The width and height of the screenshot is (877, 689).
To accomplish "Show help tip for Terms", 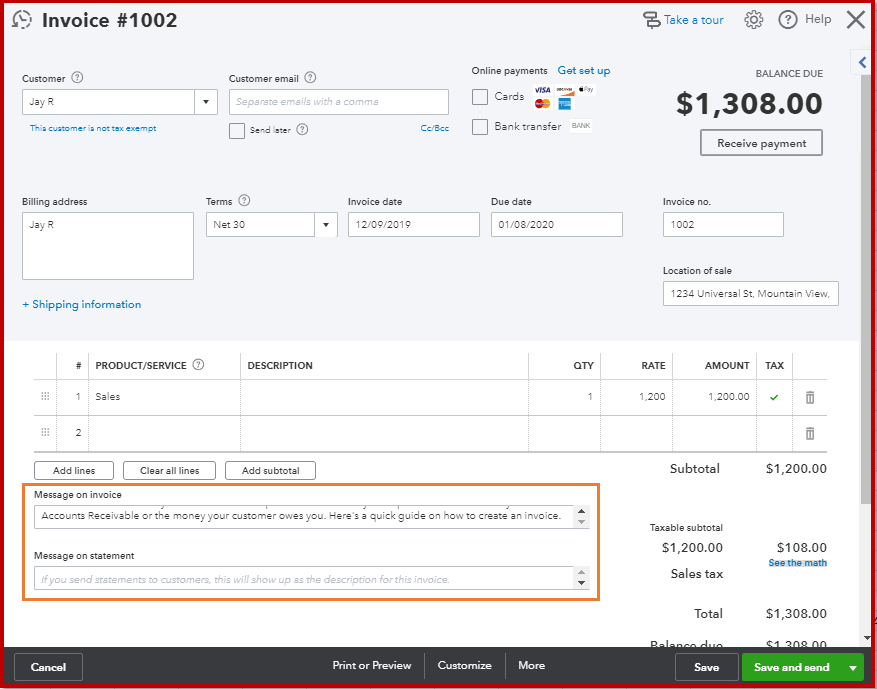I will (244, 201).
